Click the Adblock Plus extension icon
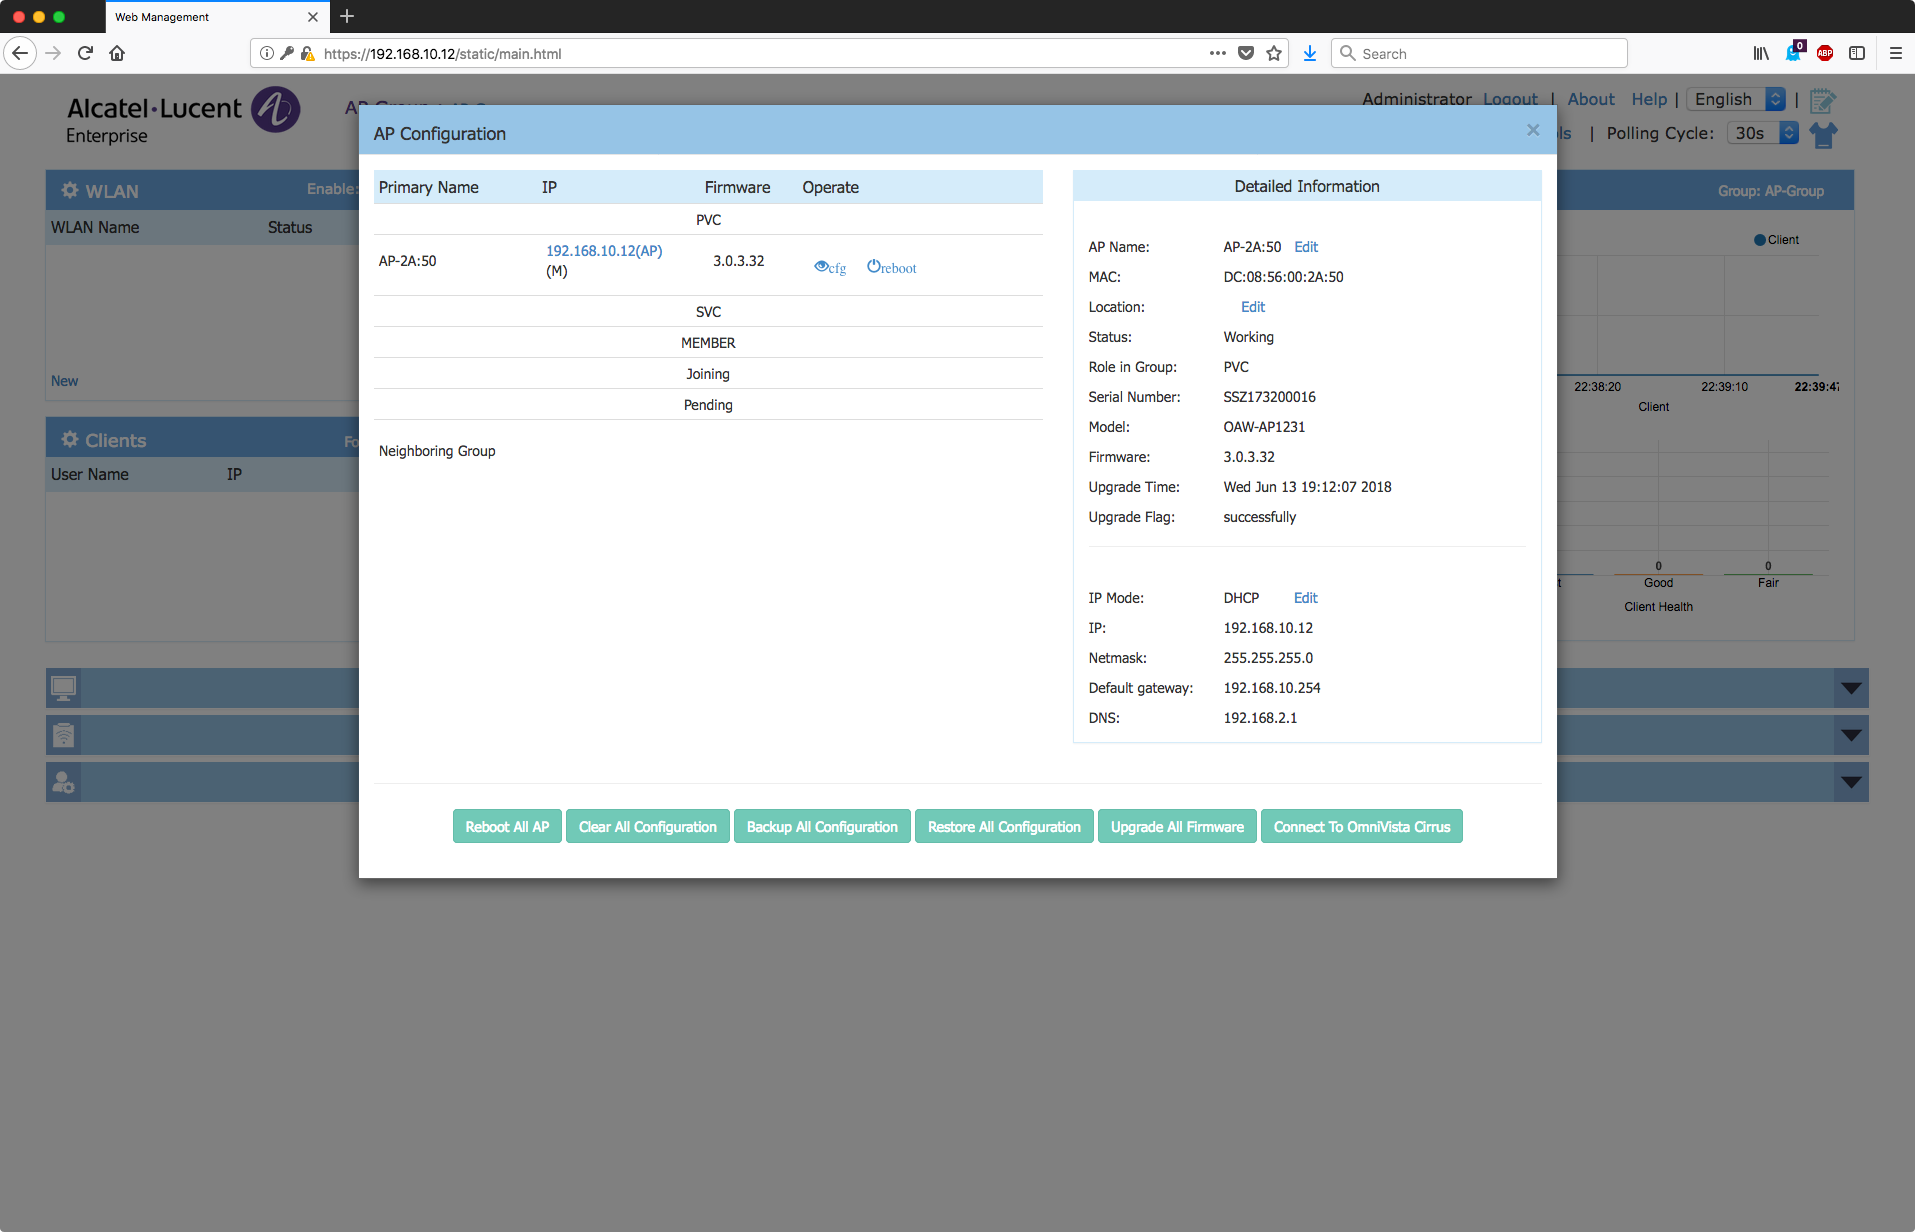Screen dimensions: 1915x1232 [x=1825, y=53]
